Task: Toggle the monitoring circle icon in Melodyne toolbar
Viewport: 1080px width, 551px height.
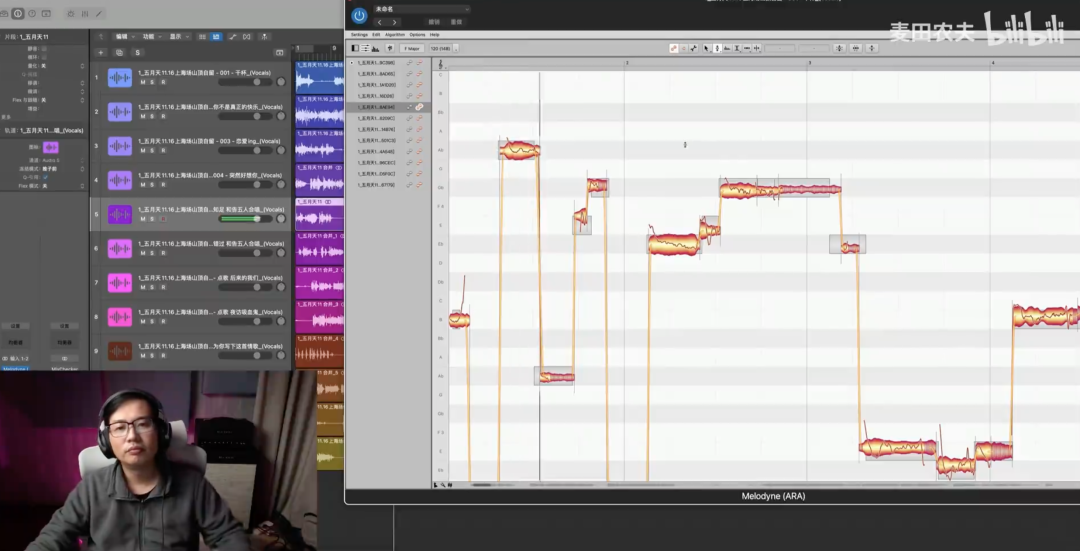Action: 683,48
